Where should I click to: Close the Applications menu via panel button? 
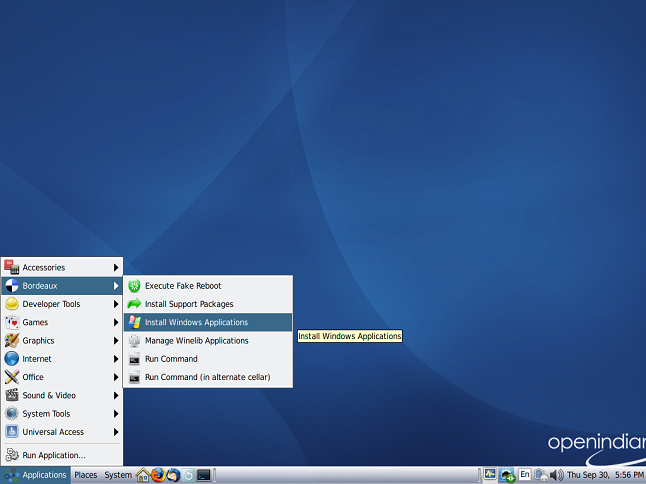coord(35,475)
